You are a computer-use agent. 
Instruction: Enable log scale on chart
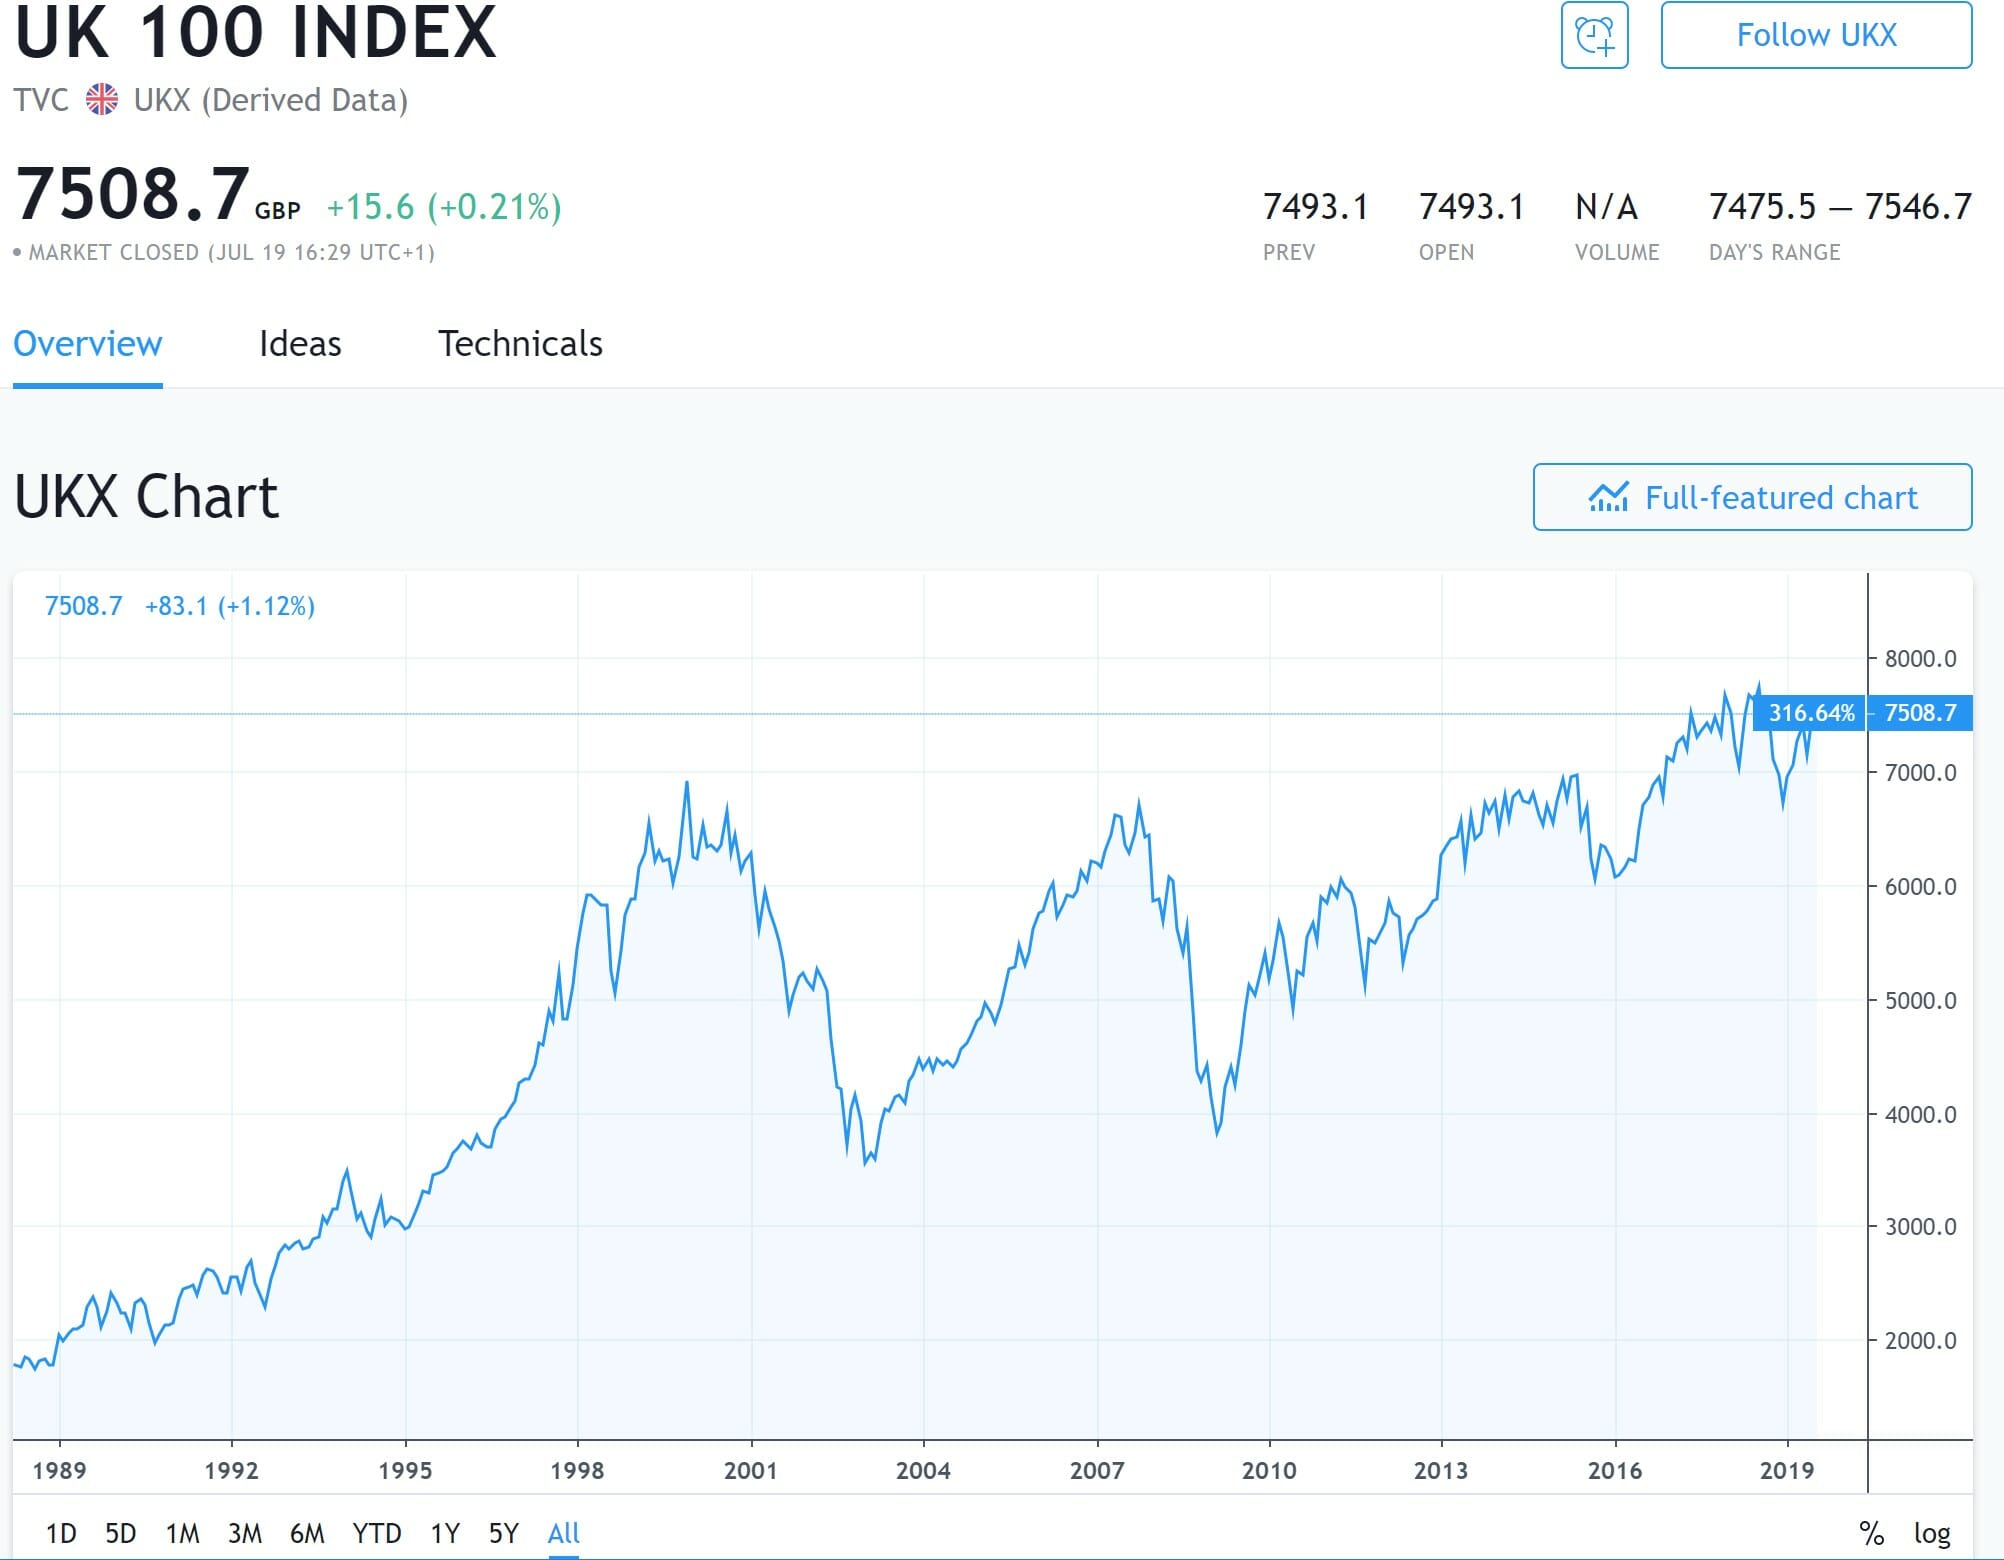coord(1932,1533)
